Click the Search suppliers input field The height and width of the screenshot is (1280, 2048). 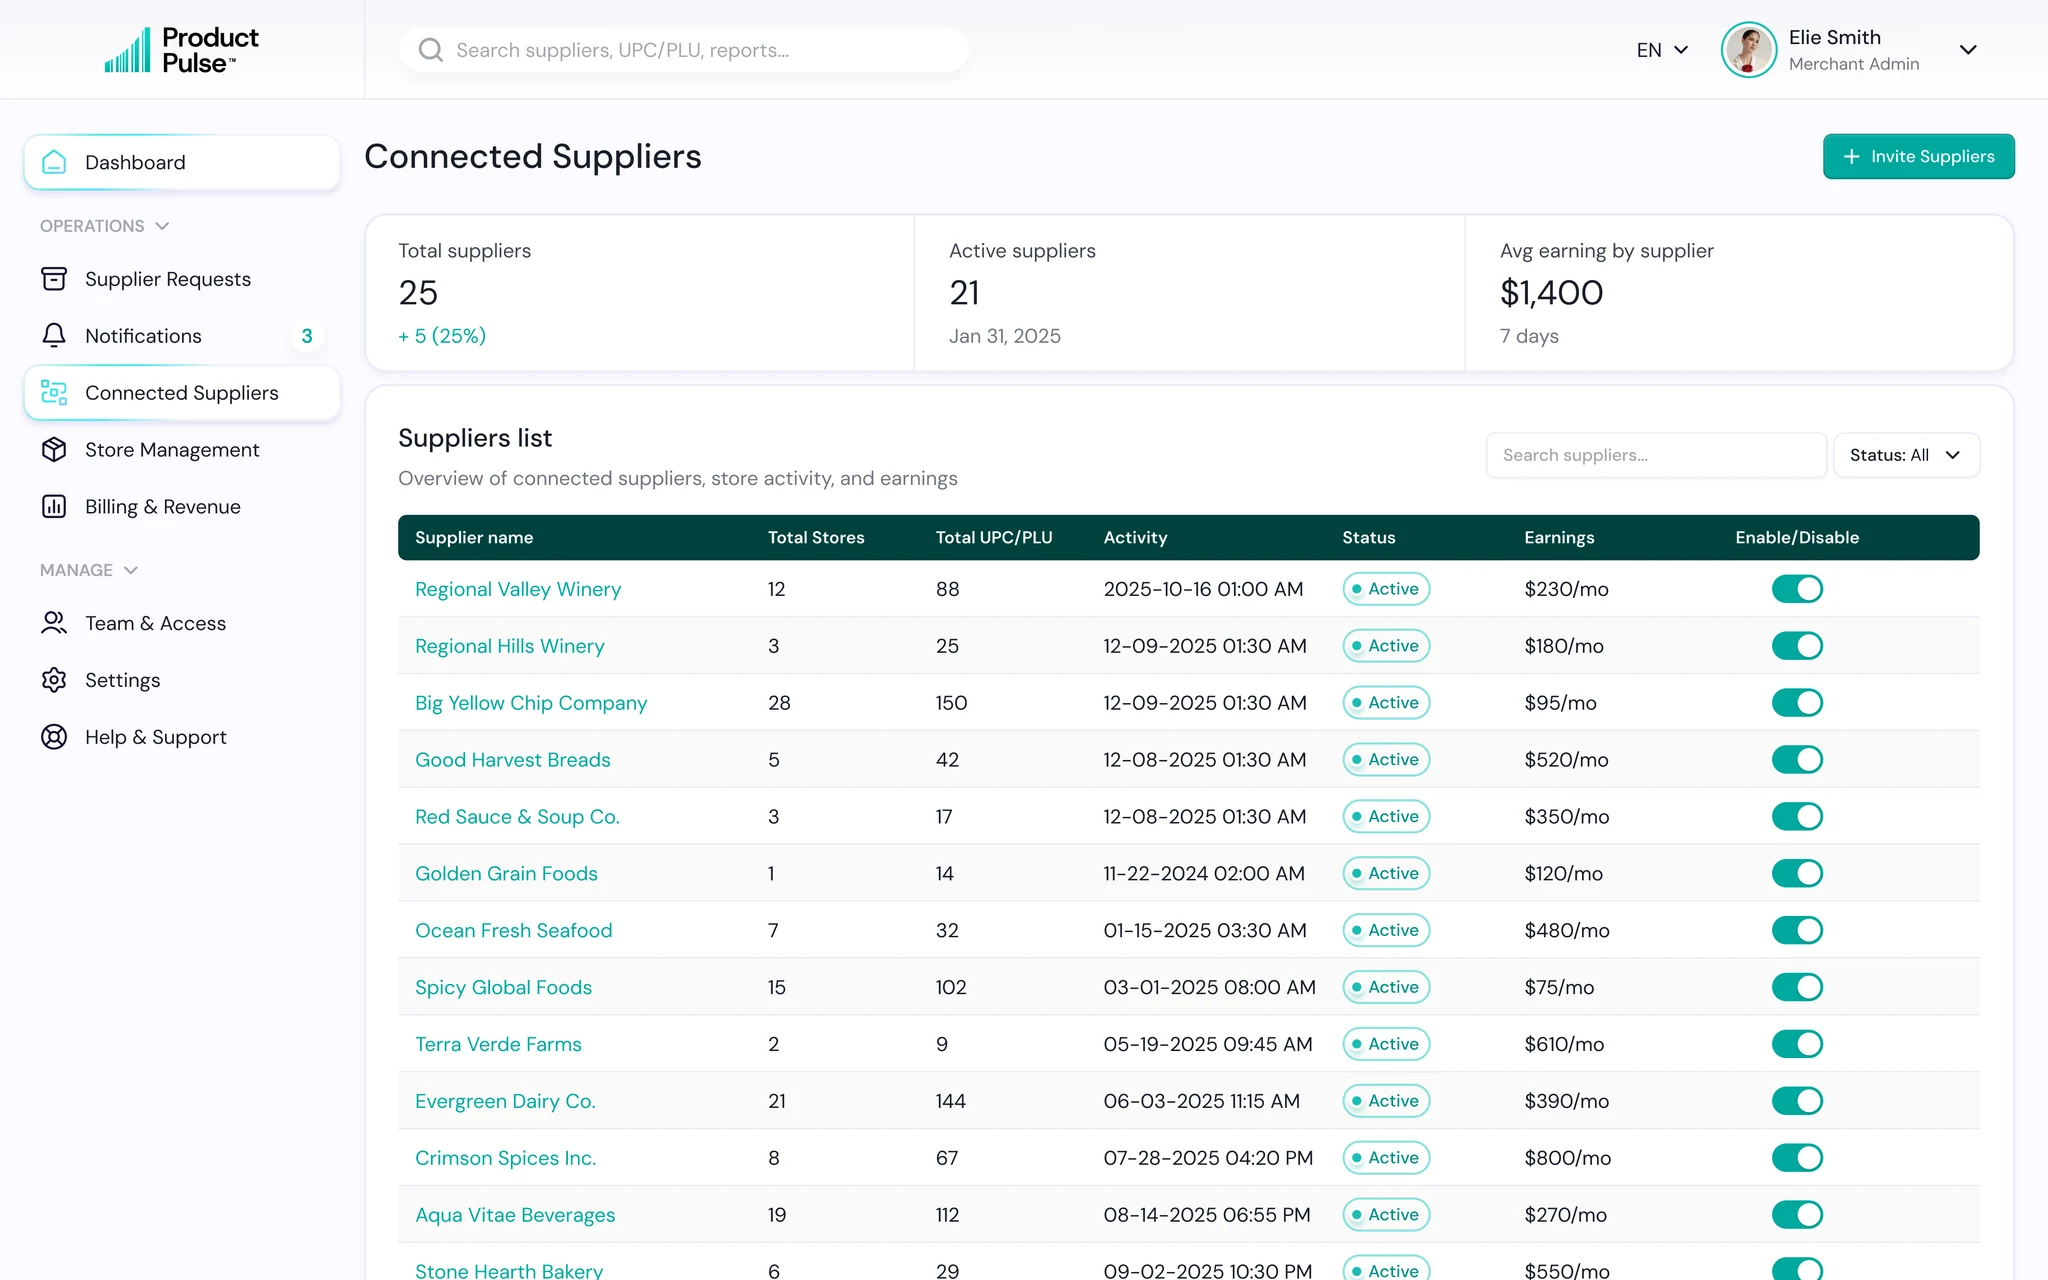tap(1656, 455)
